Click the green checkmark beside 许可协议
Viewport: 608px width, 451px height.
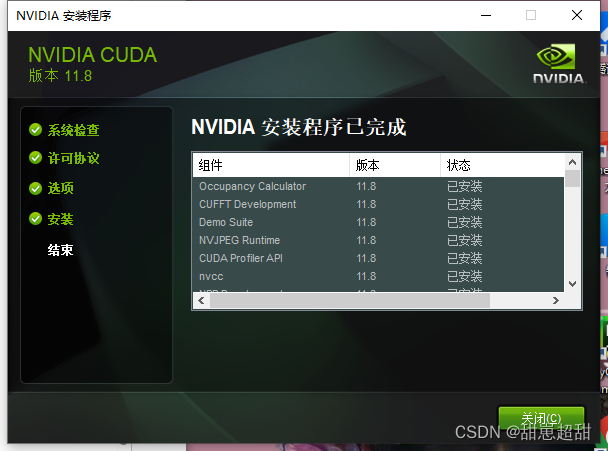point(35,158)
